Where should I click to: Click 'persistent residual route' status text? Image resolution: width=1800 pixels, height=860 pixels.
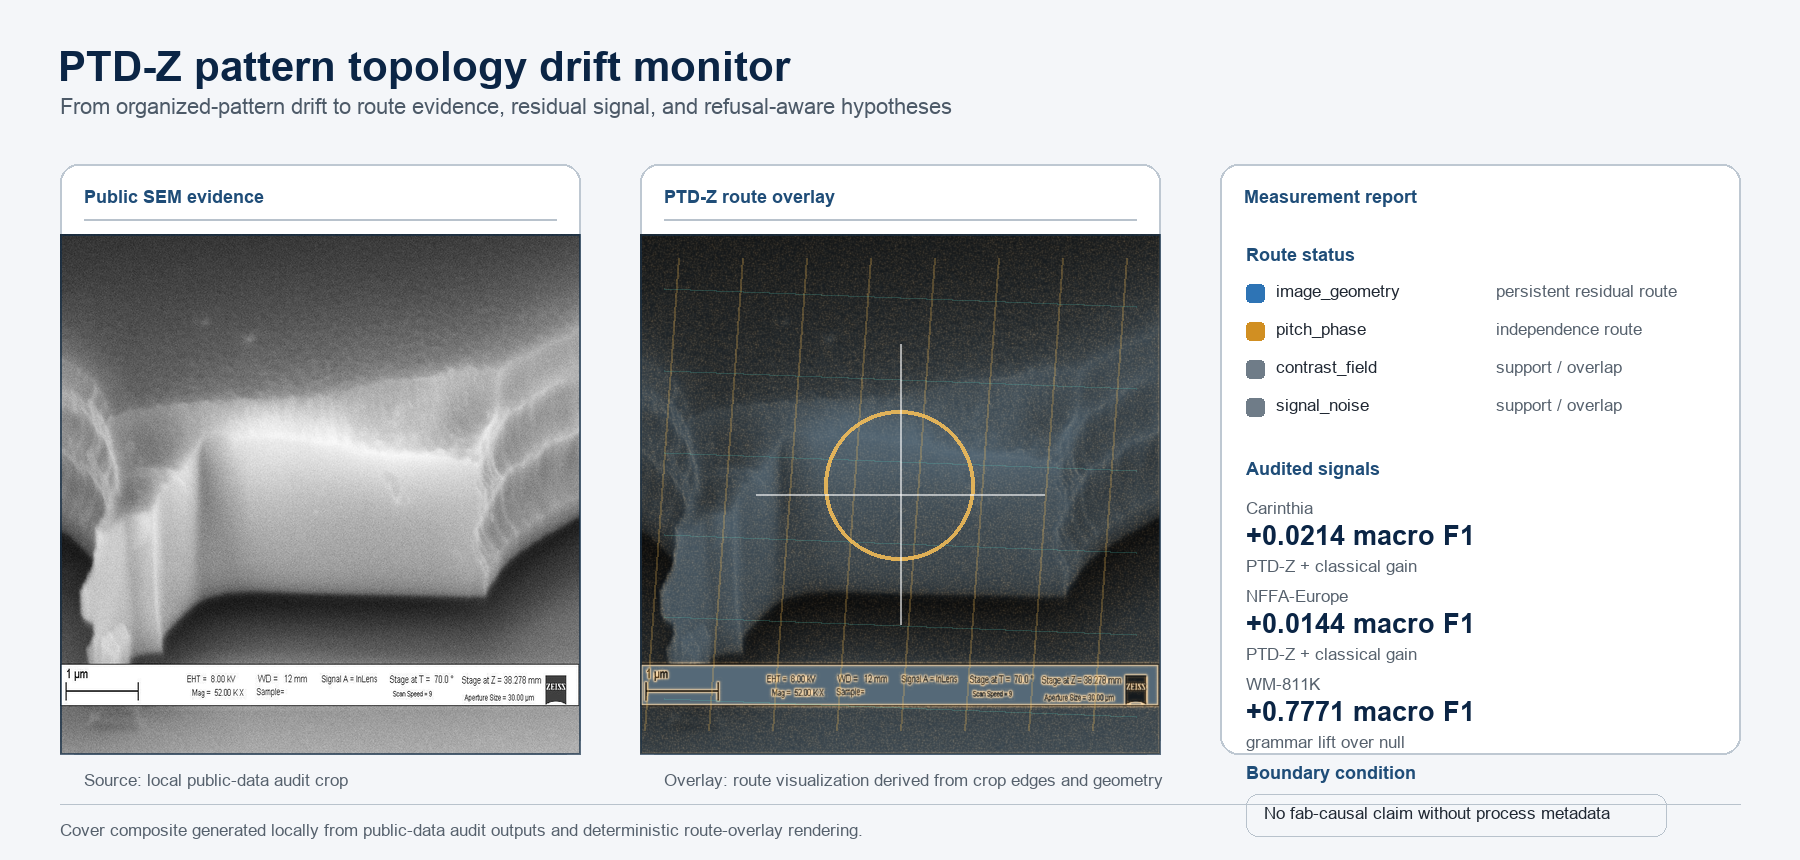pyautogui.click(x=1586, y=292)
